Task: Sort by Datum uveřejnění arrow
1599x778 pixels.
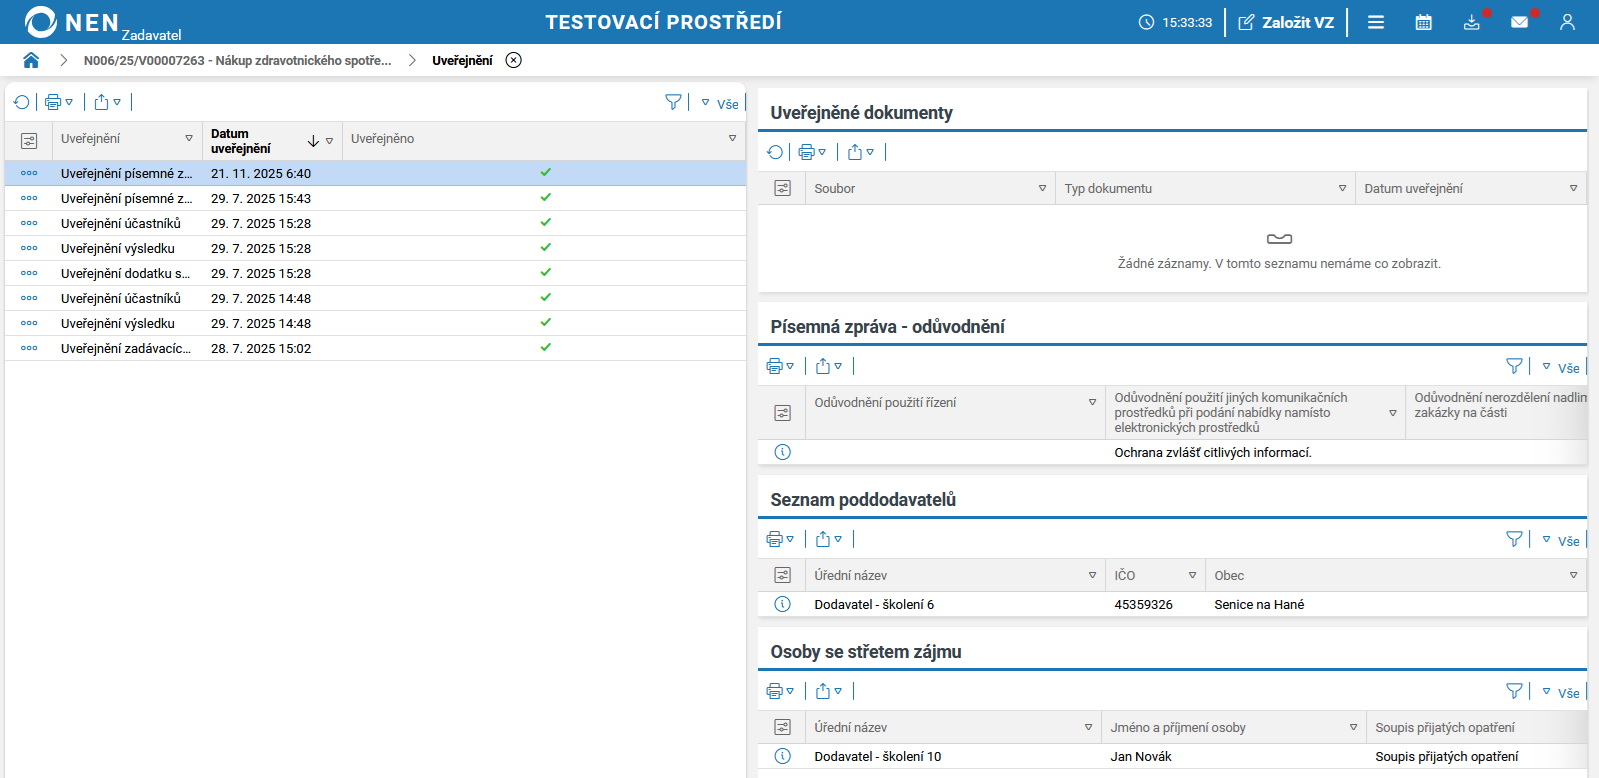Action: pyautogui.click(x=313, y=141)
